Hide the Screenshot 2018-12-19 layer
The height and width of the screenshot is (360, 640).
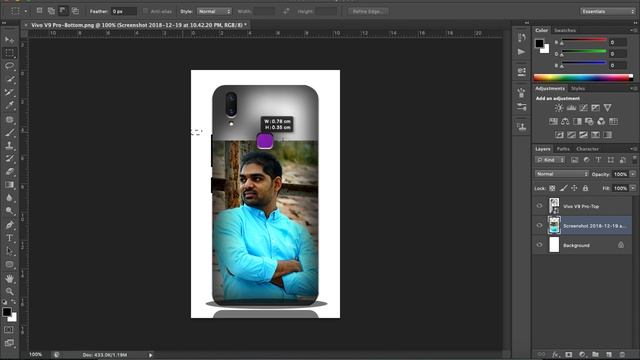coord(539,225)
